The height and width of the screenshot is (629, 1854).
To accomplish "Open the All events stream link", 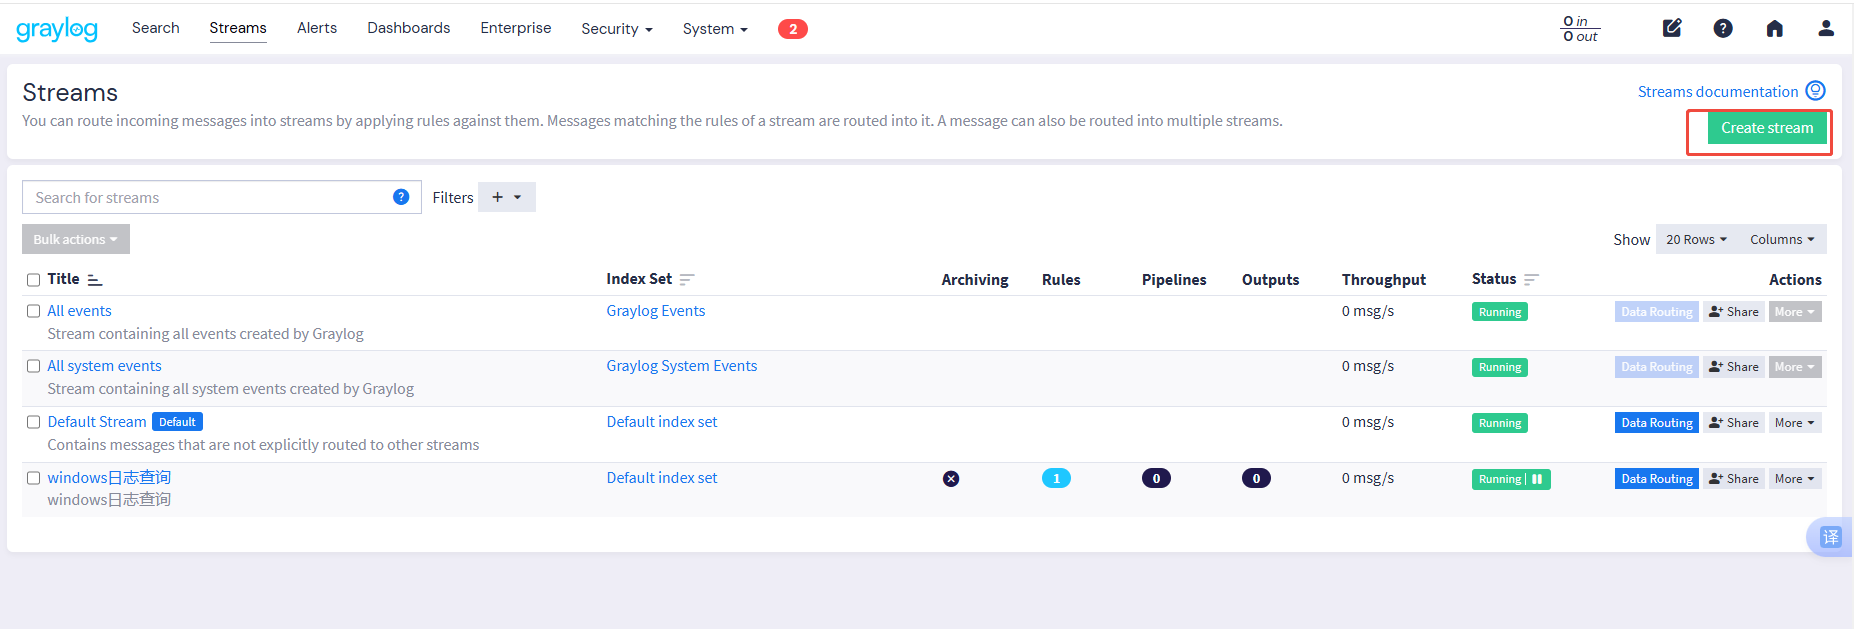I will [x=80, y=311].
